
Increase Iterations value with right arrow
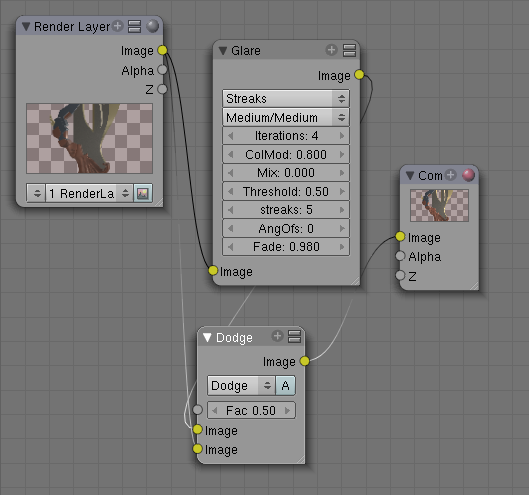341,136
